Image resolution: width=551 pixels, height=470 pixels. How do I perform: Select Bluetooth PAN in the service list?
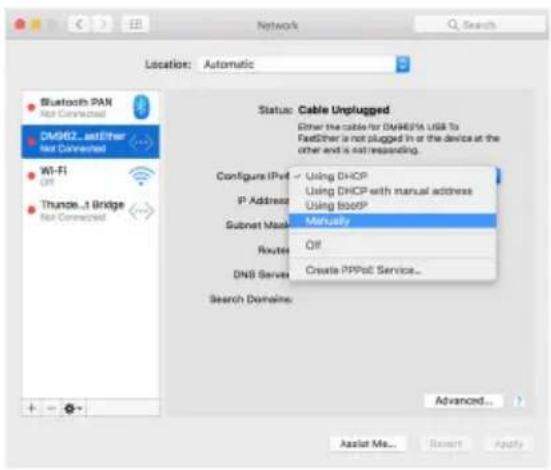click(x=90, y=108)
